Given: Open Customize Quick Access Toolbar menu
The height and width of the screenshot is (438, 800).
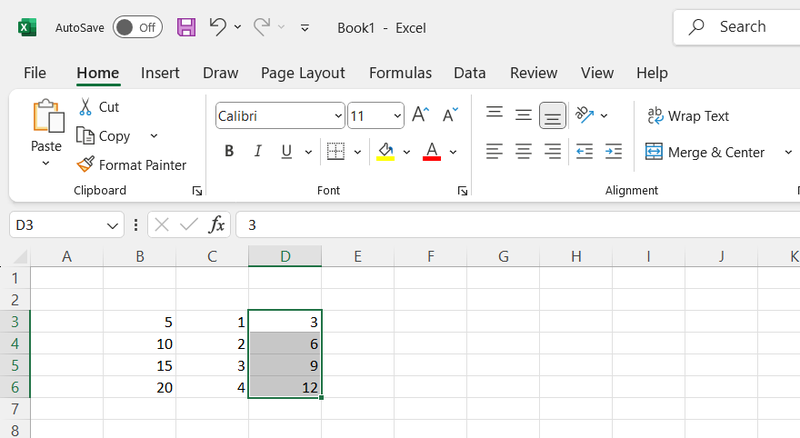Looking at the screenshot, I should click(305, 28).
